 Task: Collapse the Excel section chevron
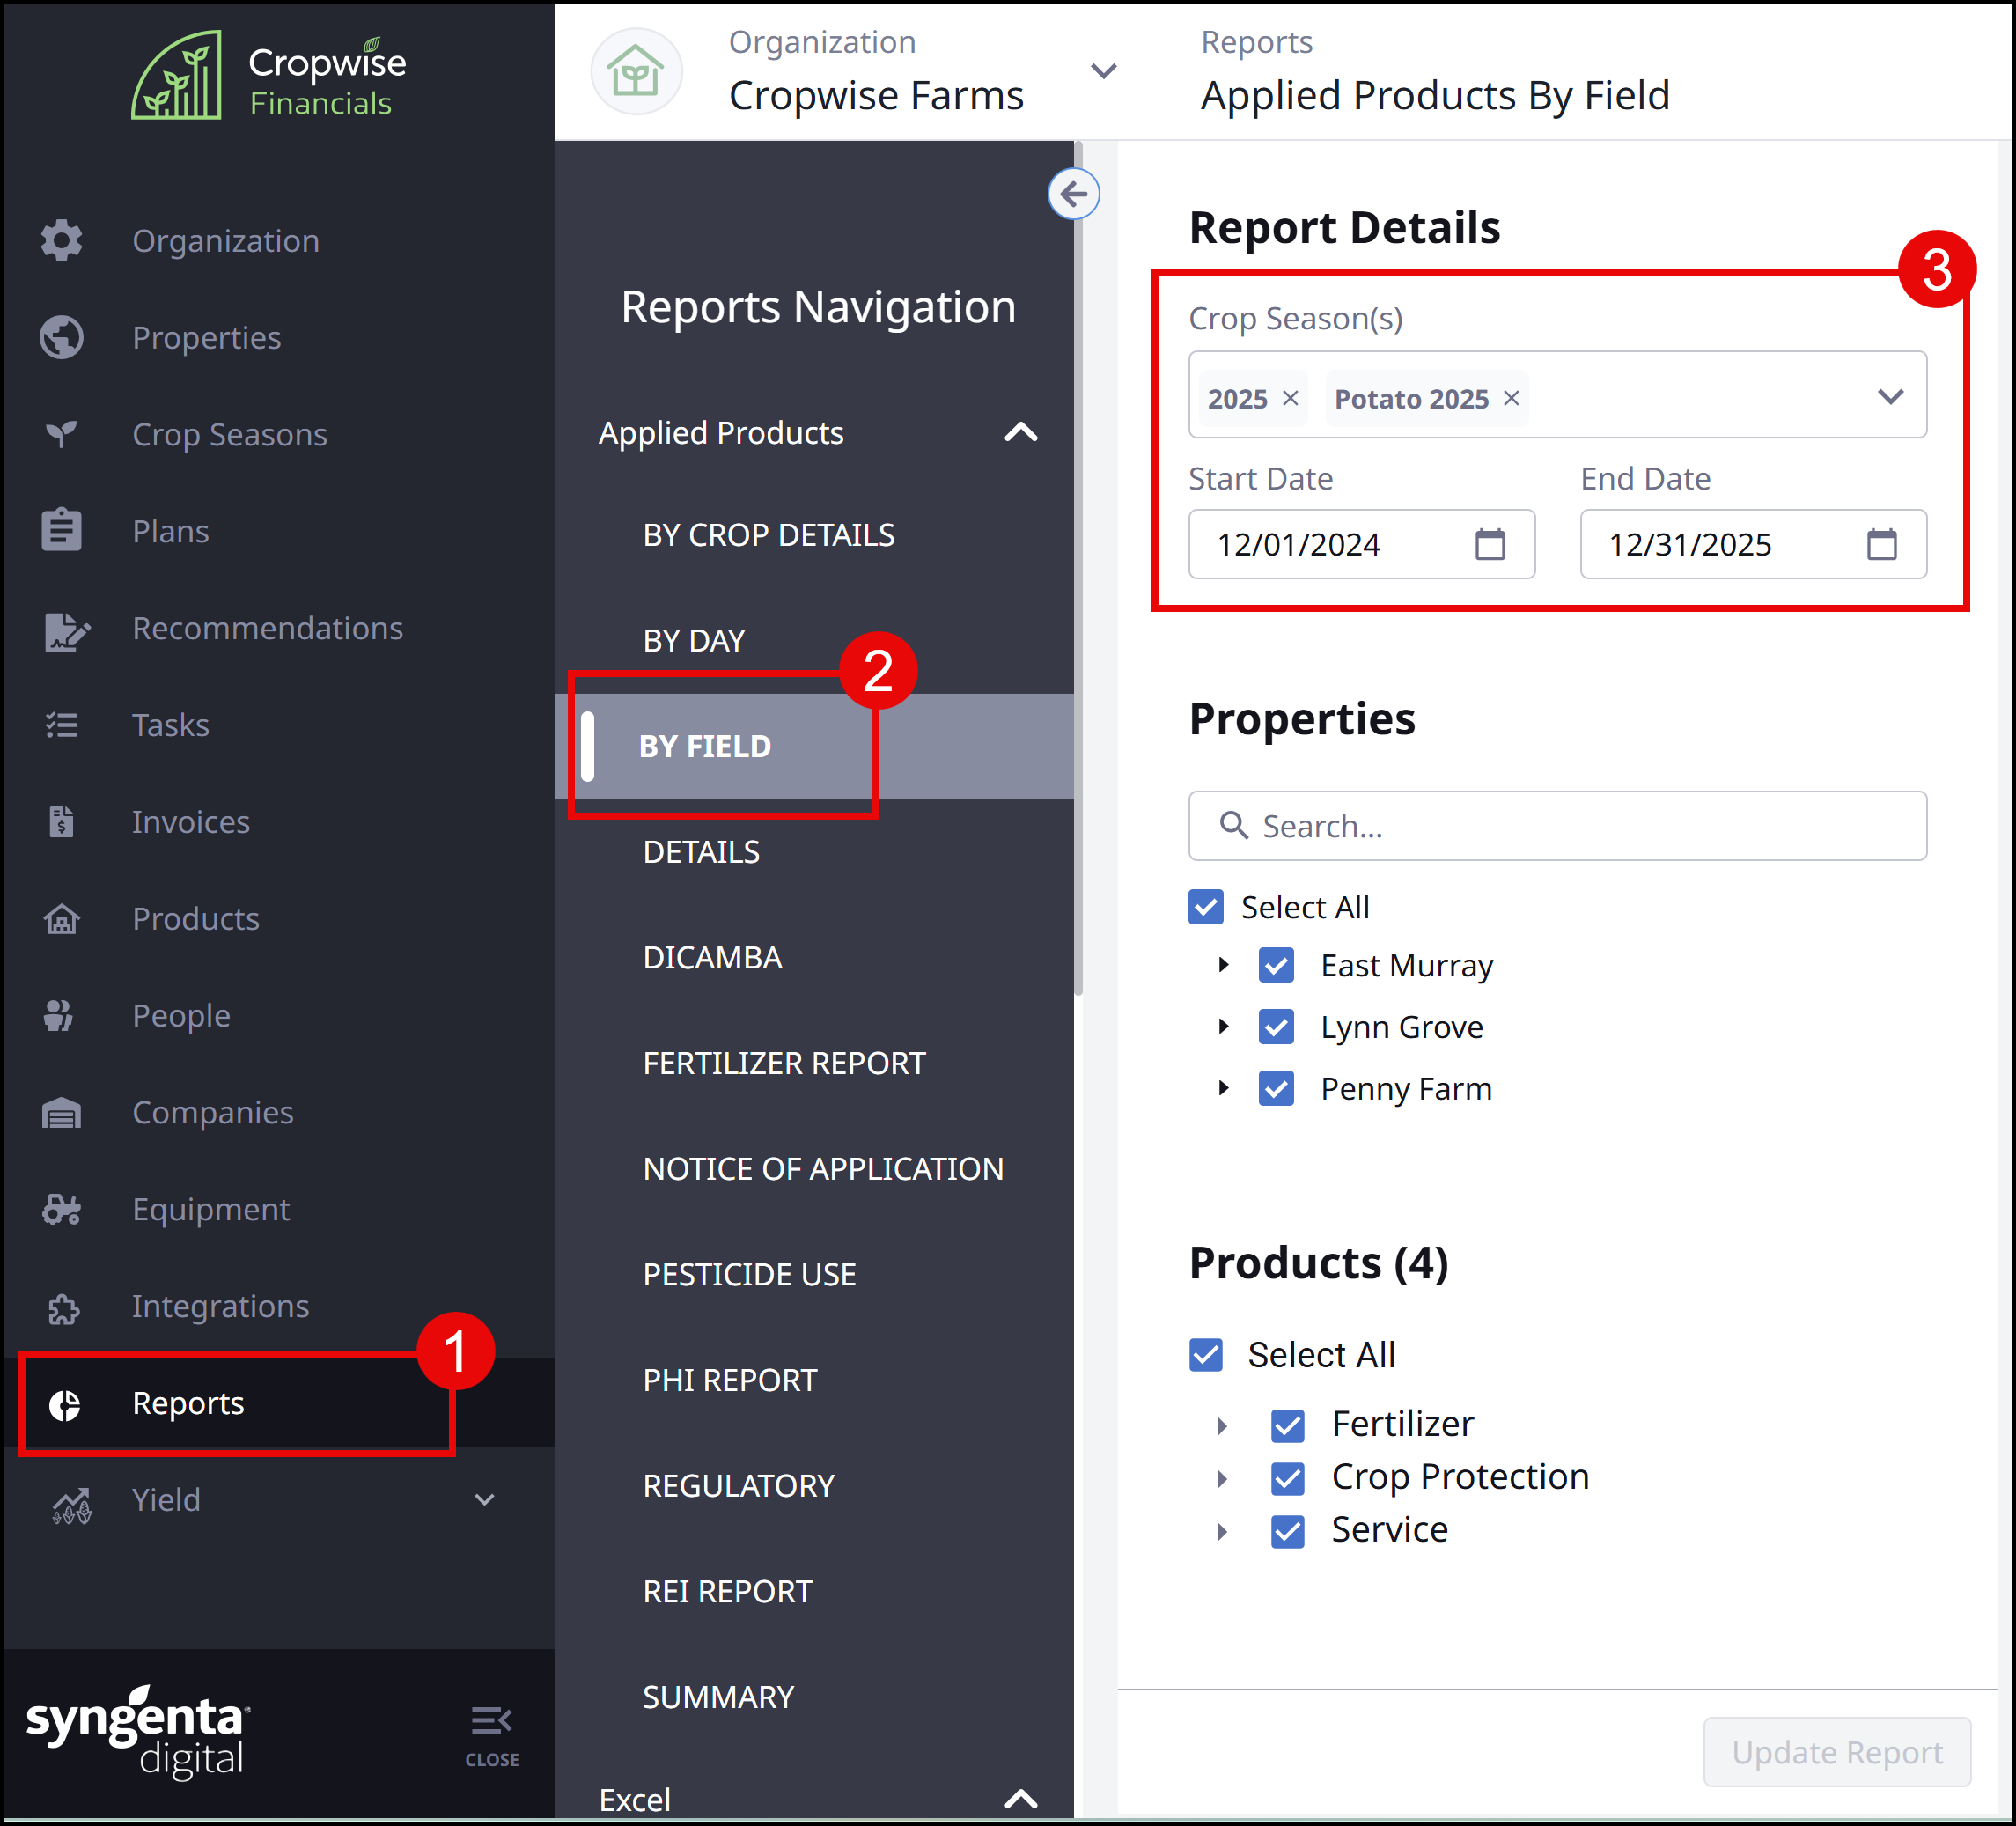pos(1021,1799)
